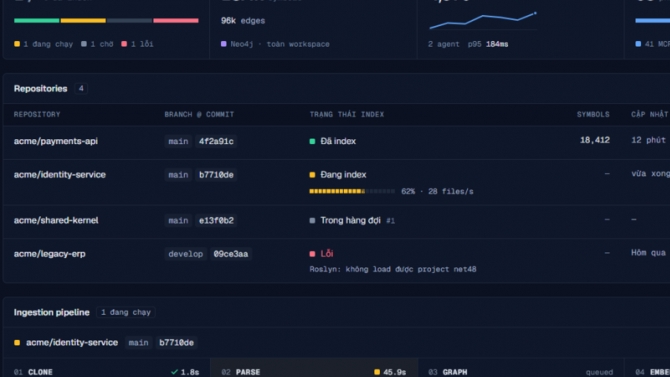Click the latency sparkline chart
Viewport: 670px width, 377px height.
[483, 21]
